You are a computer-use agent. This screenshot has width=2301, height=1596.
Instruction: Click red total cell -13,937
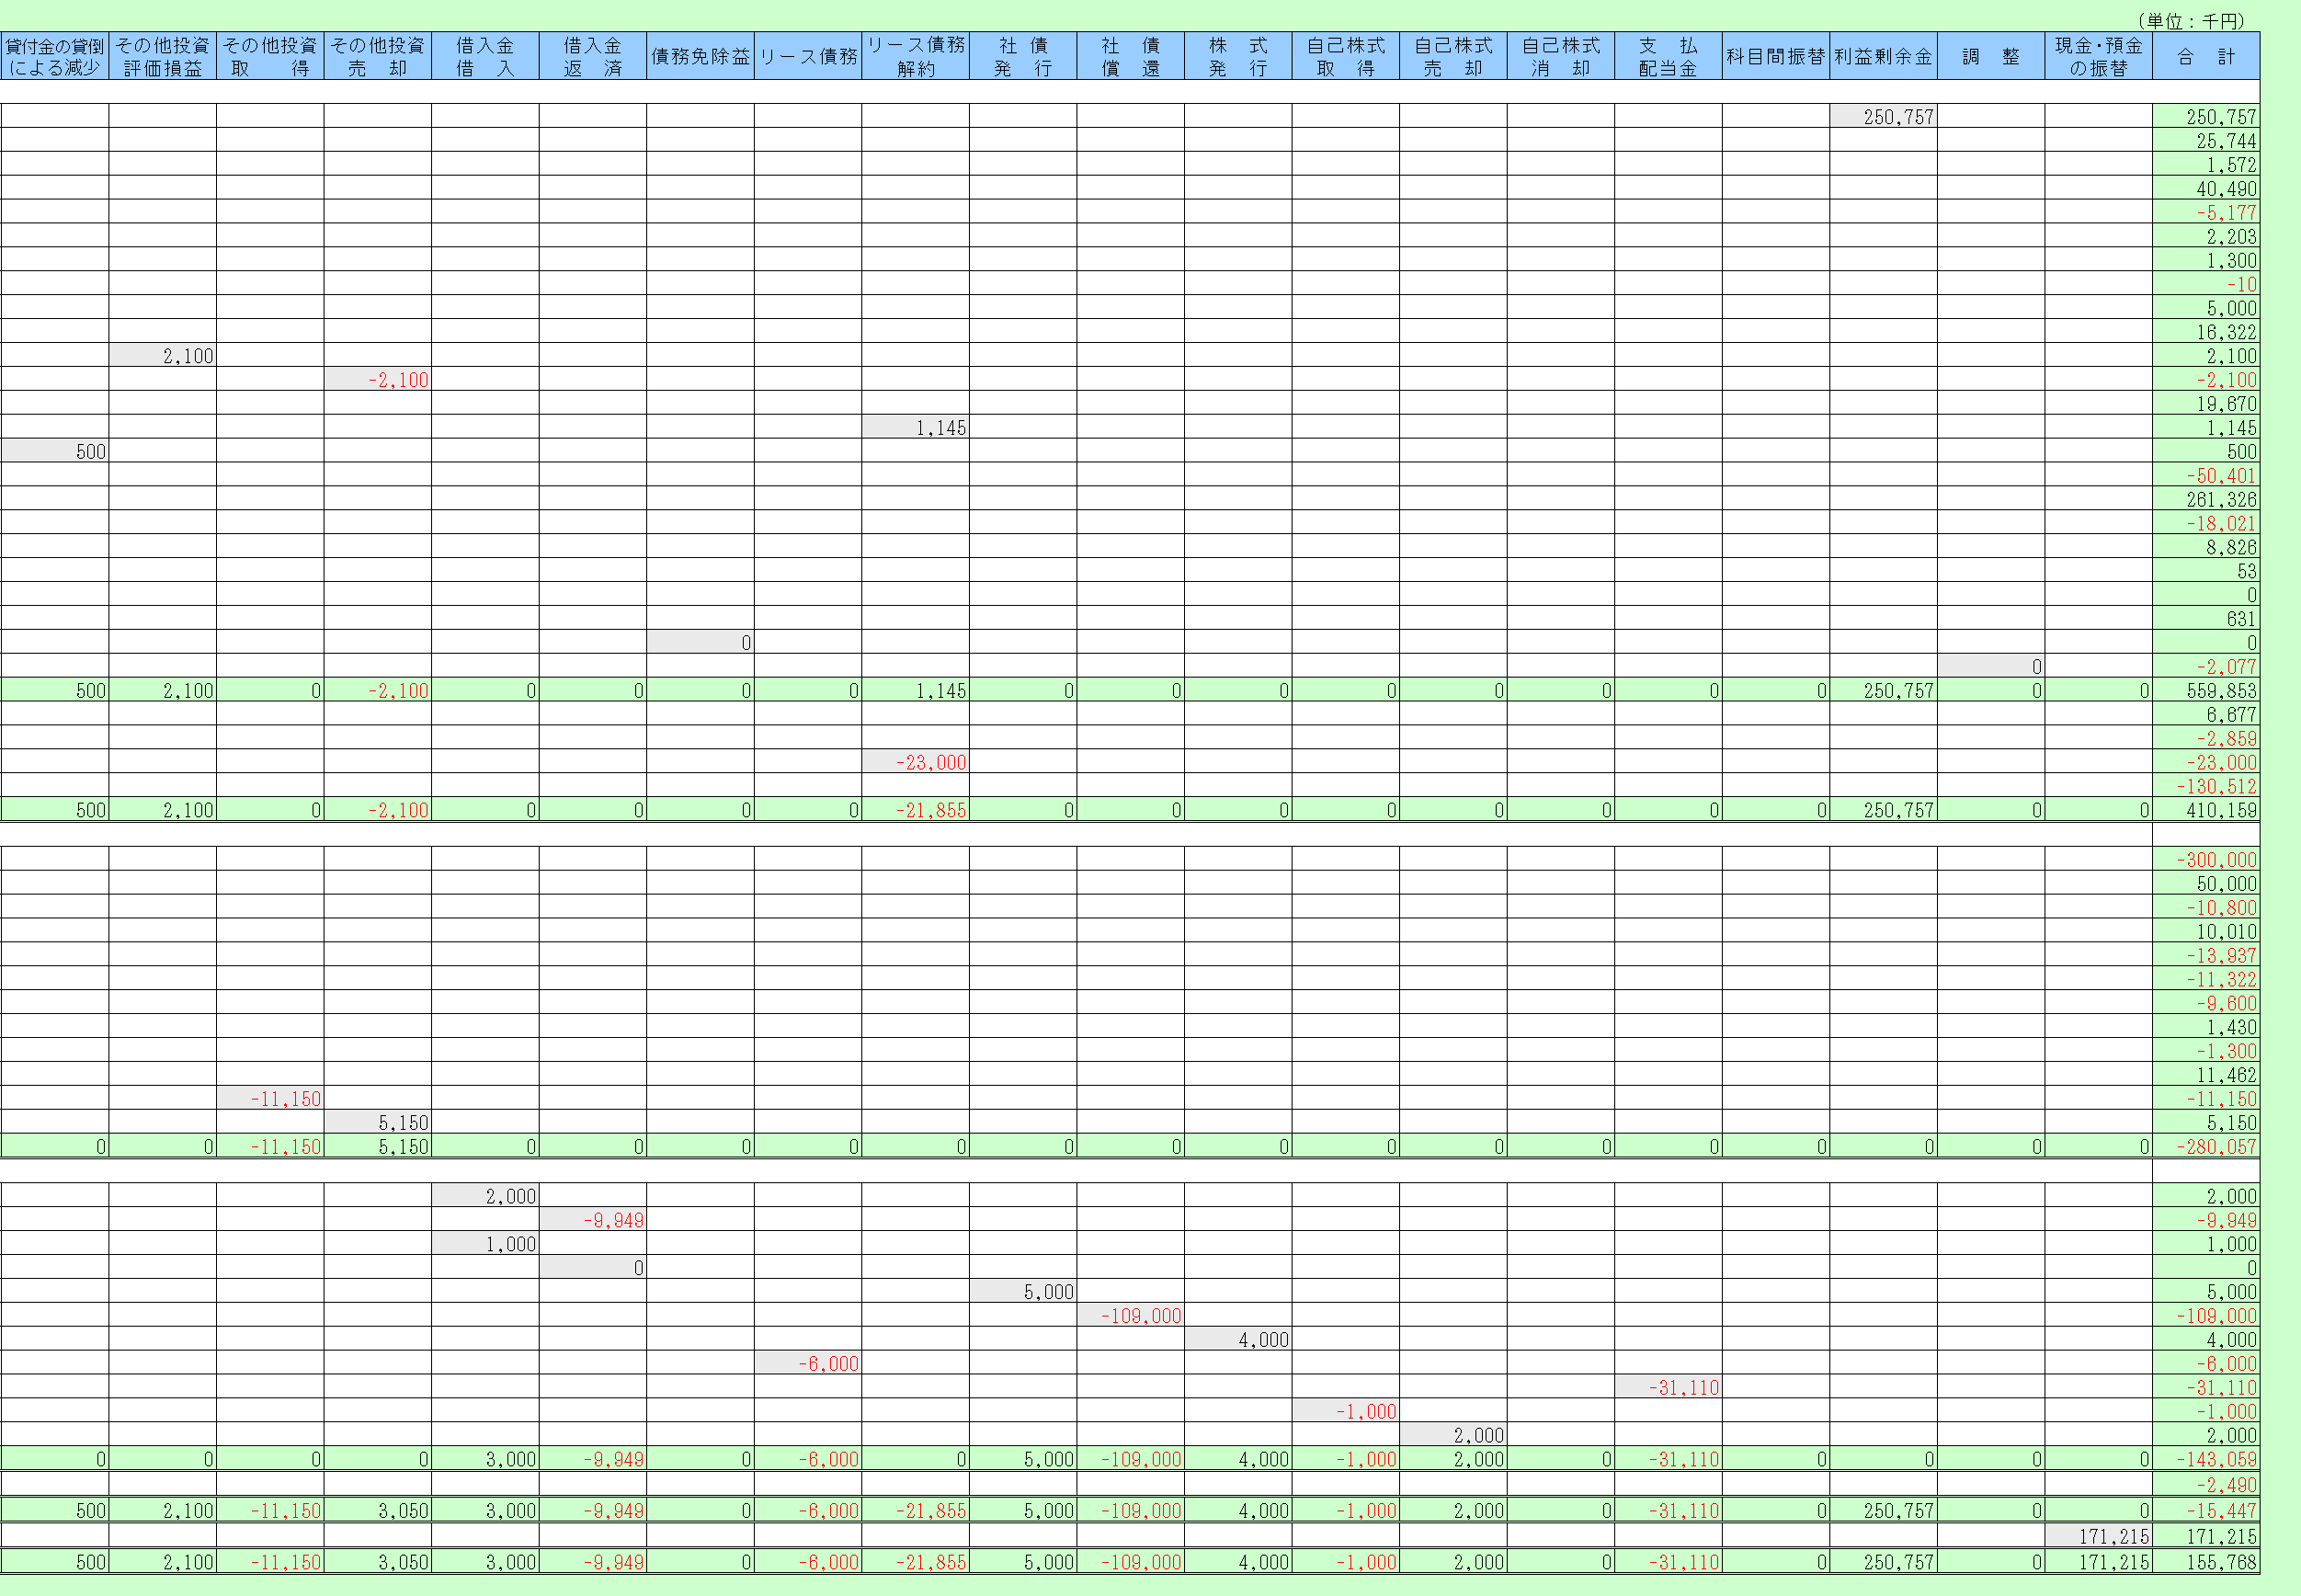click(x=2206, y=956)
